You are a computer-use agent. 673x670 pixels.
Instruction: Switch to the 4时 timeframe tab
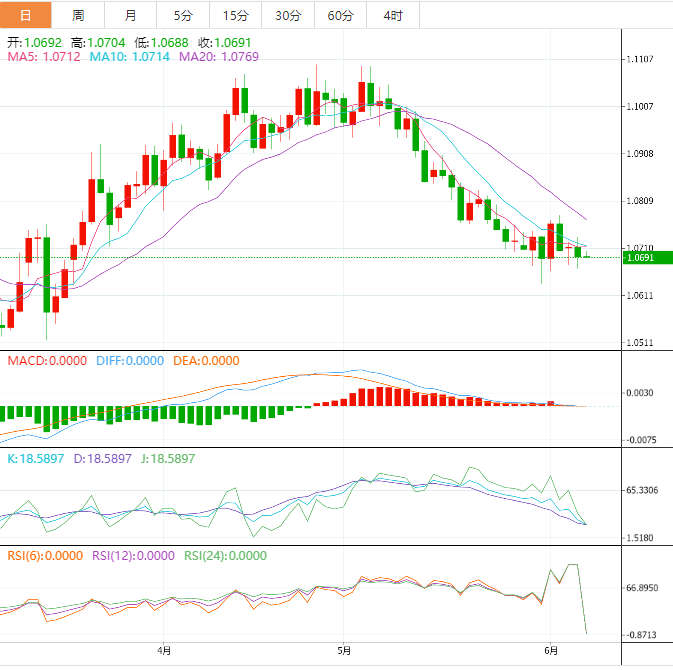pyautogui.click(x=393, y=15)
